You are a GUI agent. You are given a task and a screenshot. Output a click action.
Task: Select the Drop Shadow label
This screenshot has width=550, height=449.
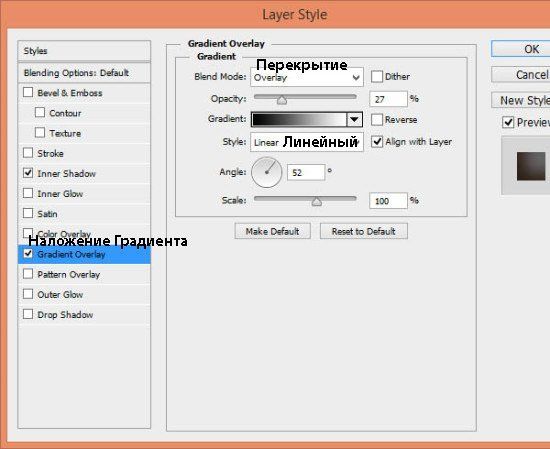(x=65, y=315)
